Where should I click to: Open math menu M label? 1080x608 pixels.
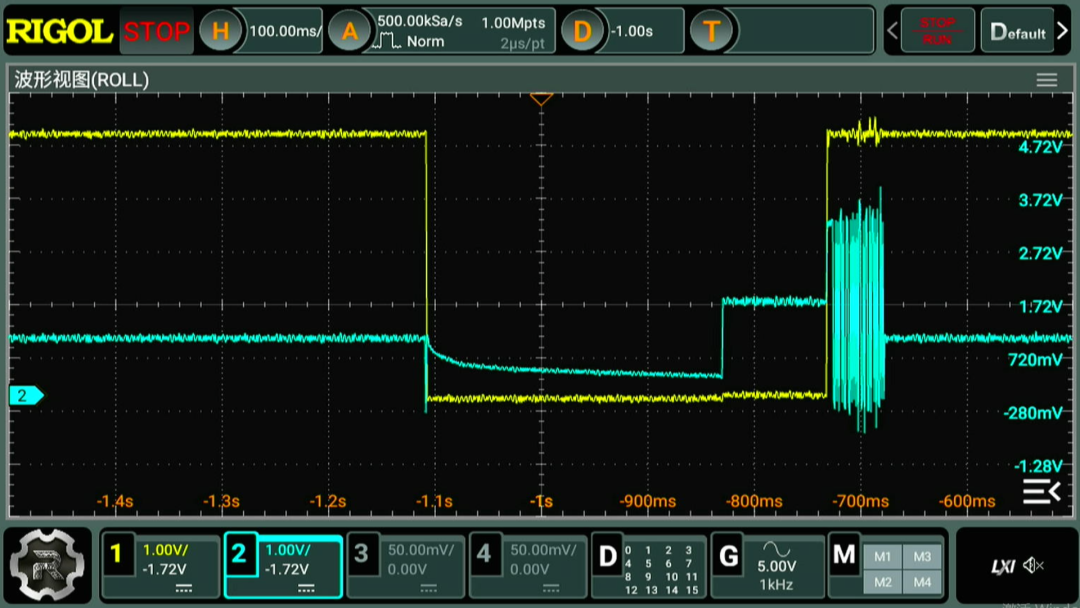844,555
